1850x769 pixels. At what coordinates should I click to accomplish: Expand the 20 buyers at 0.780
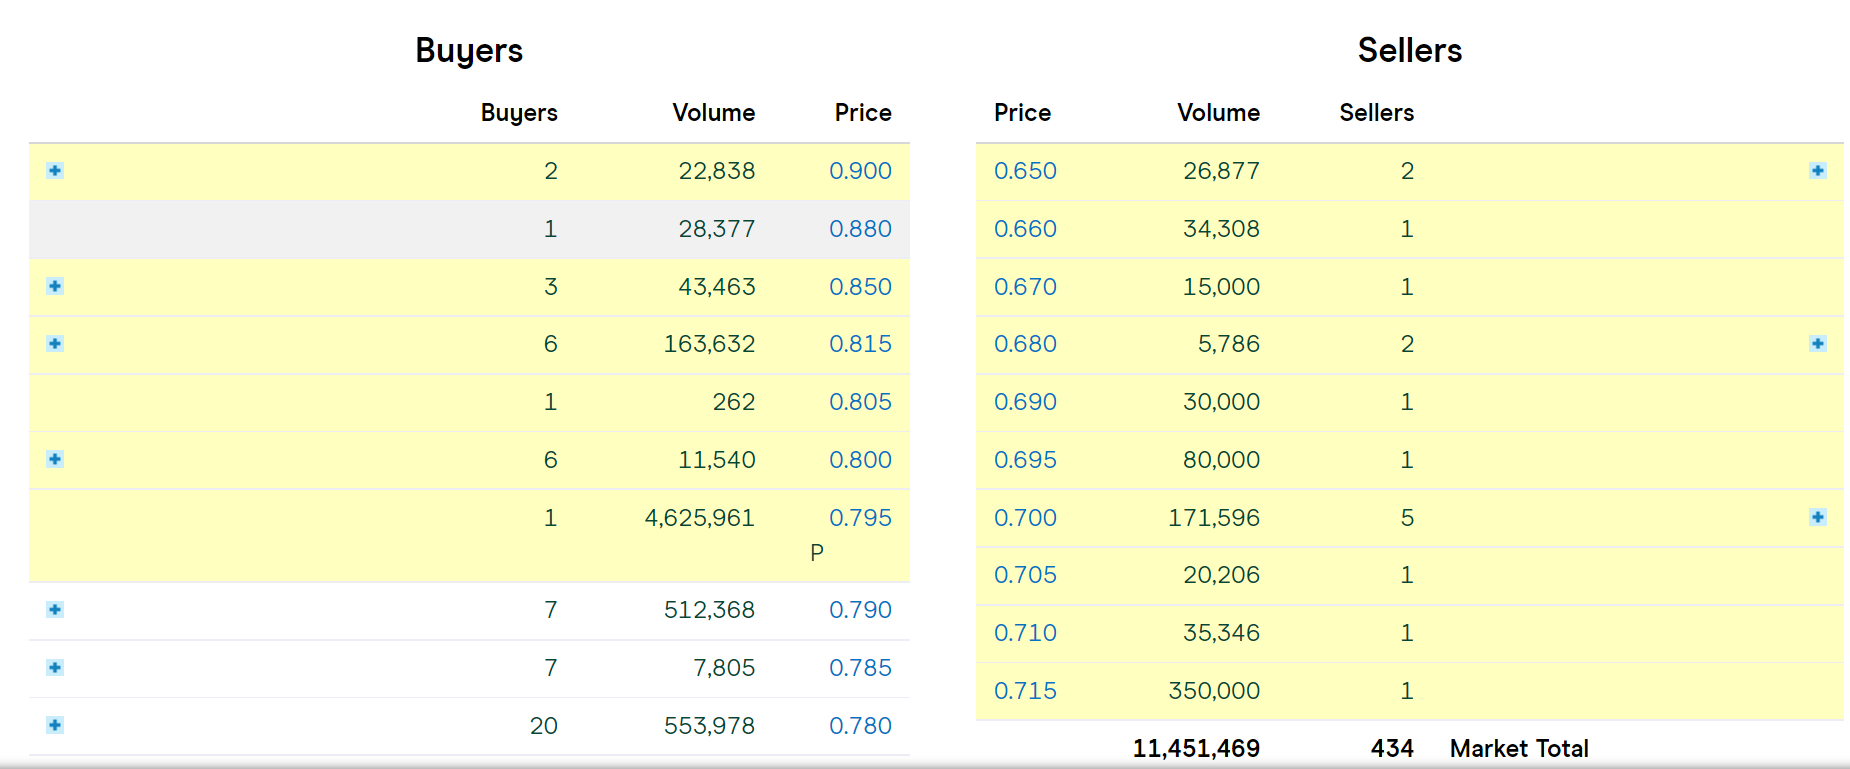tap(55, 726)
